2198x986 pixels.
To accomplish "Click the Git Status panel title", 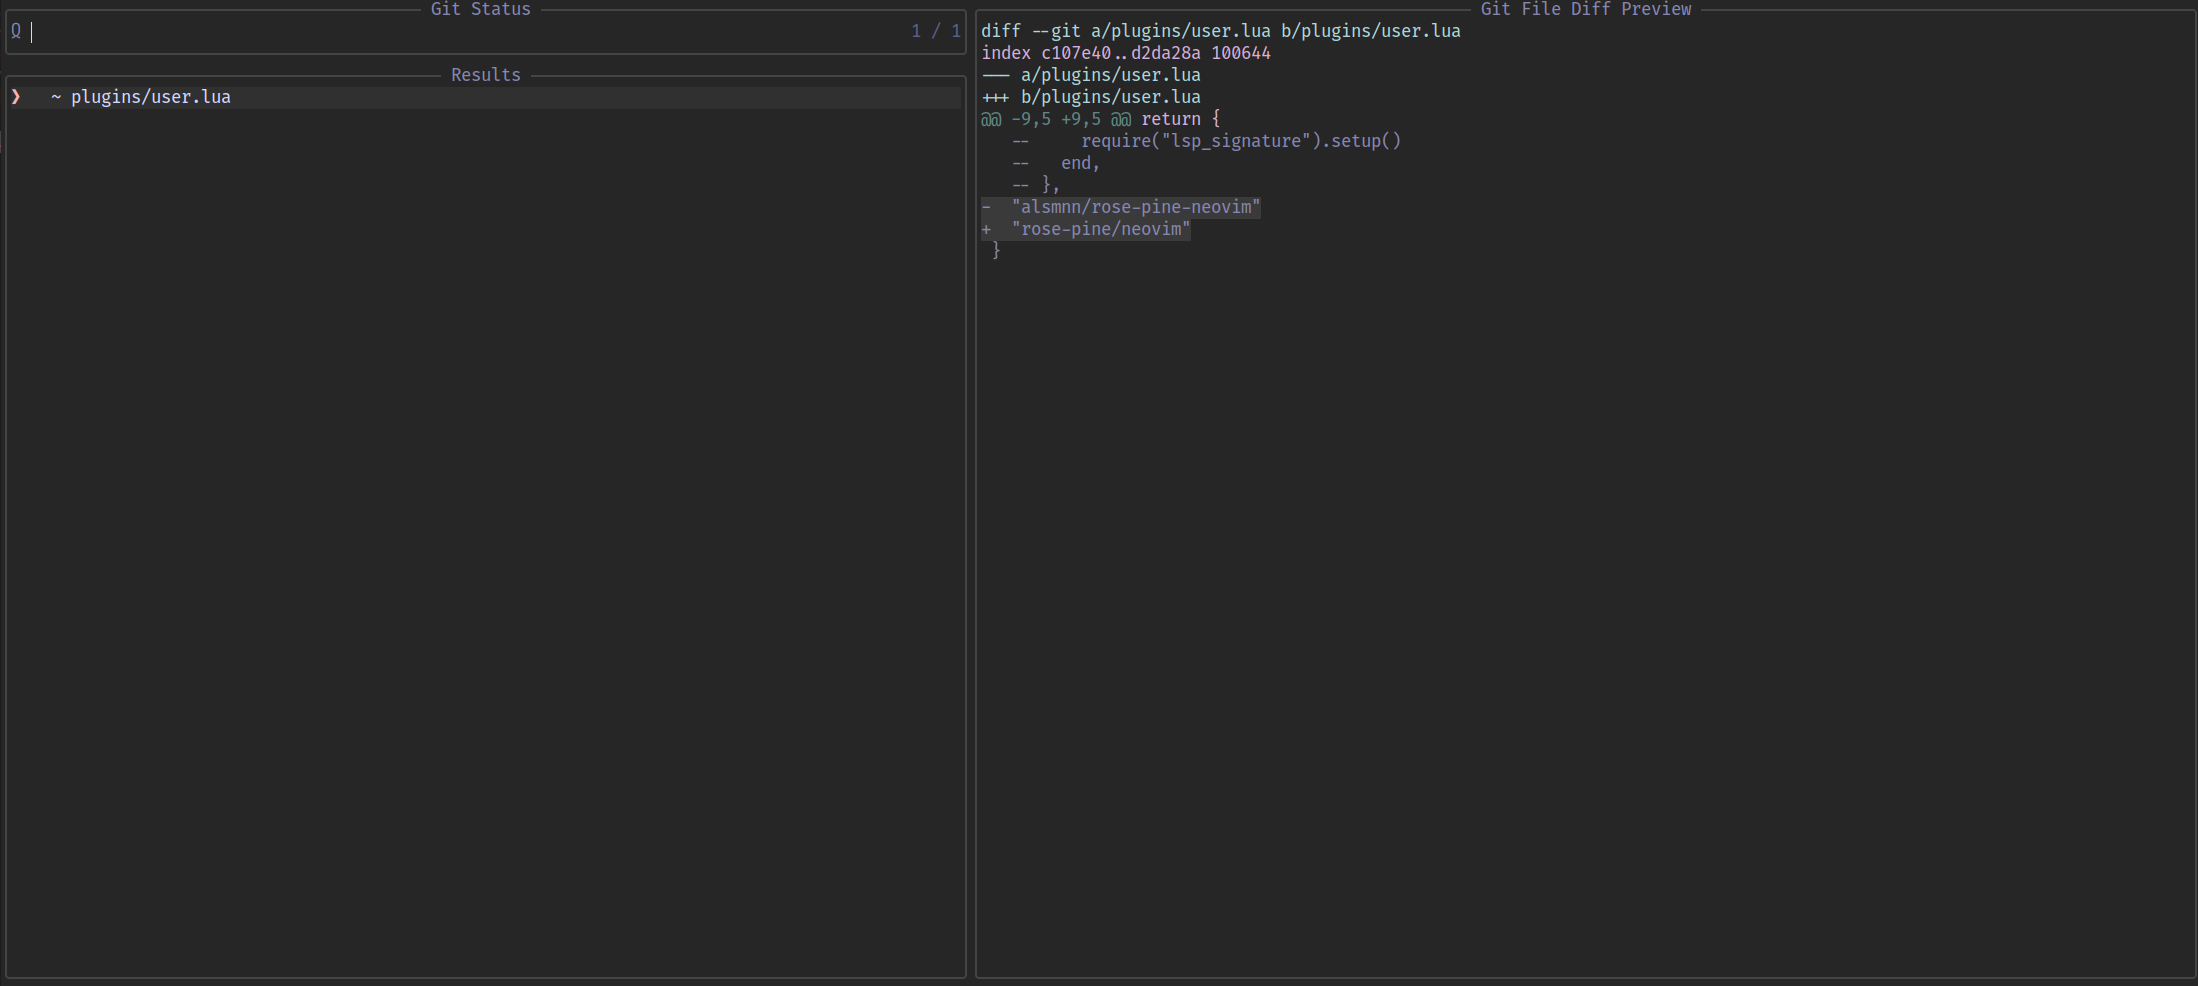I will [481, 9].
